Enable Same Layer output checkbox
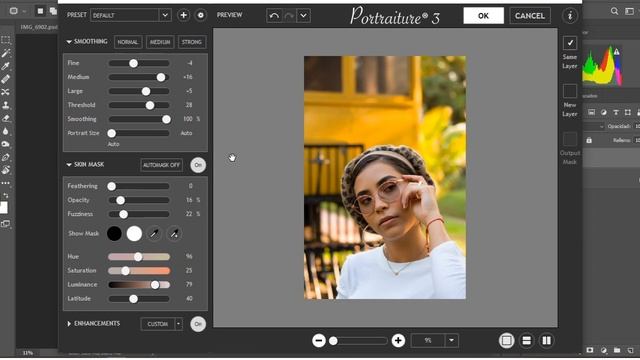Viewport: 640px width, 360px height. [570, 43]
